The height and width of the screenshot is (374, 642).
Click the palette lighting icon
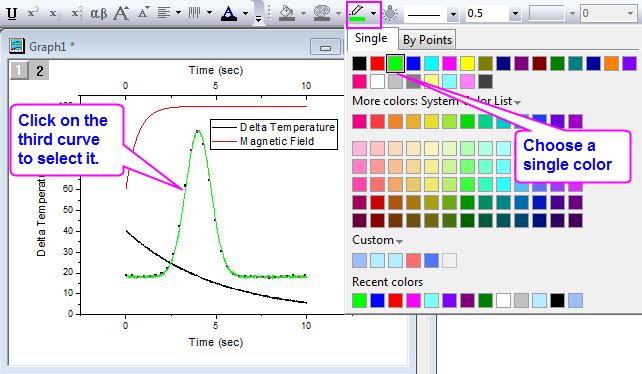322,13
